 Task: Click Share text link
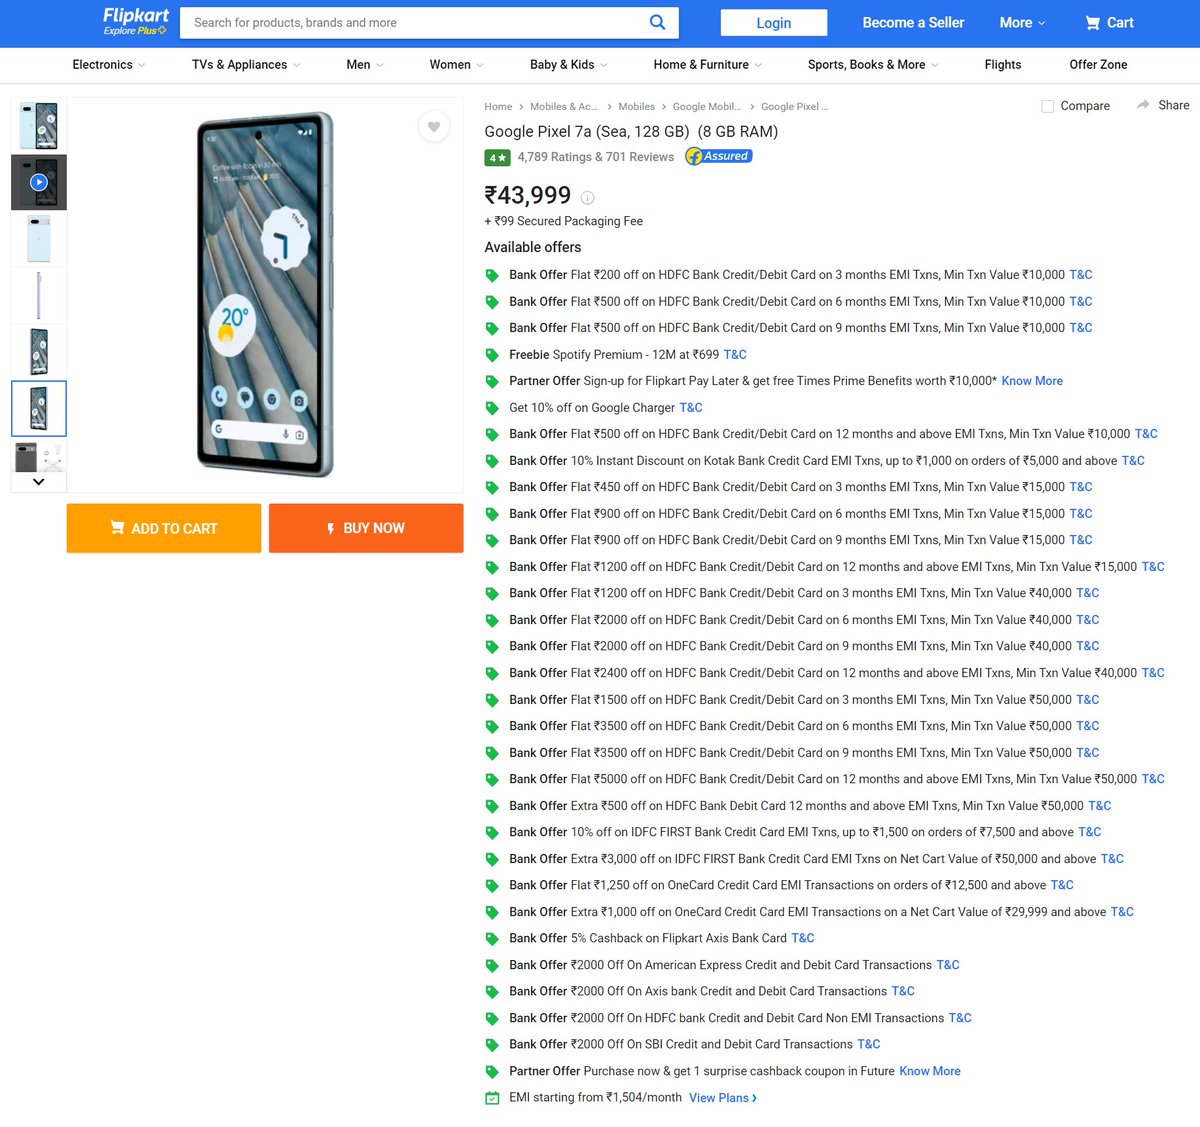click(1174, 105)
